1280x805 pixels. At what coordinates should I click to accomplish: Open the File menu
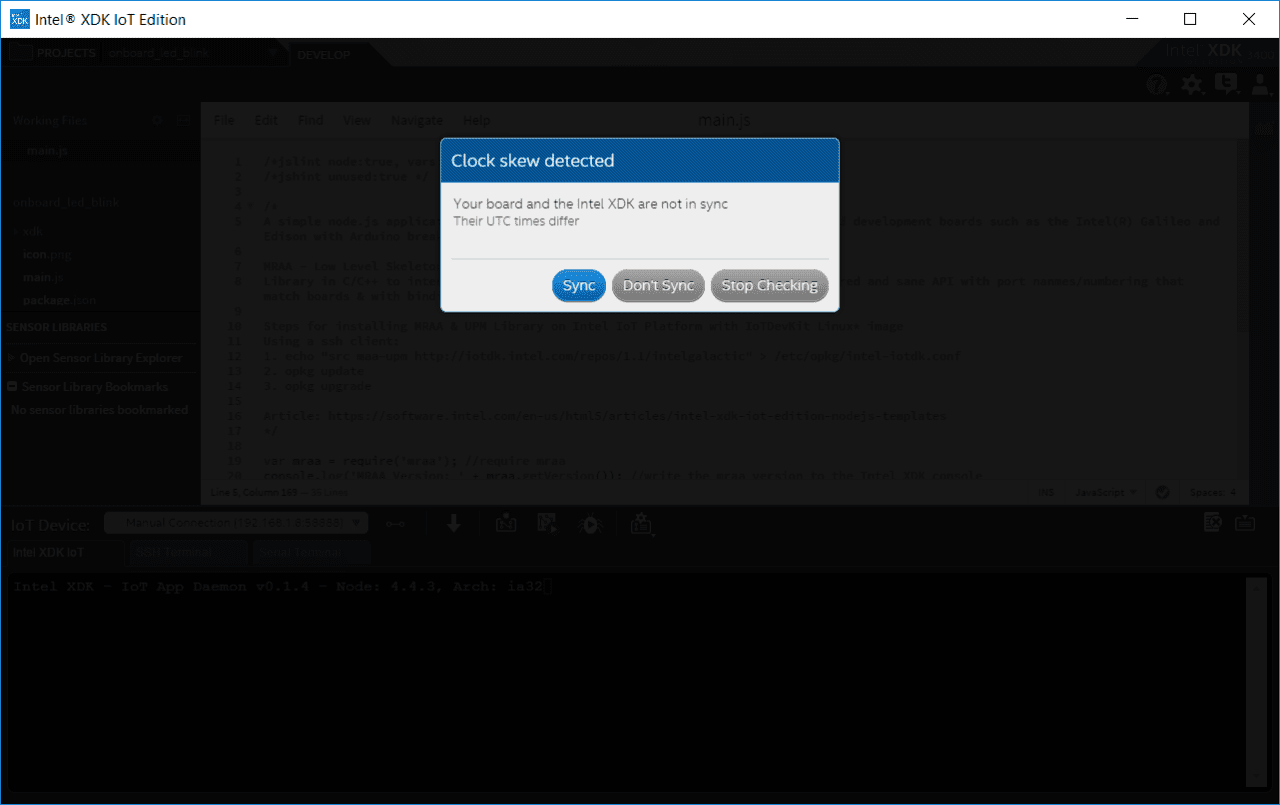coord(224,120)
